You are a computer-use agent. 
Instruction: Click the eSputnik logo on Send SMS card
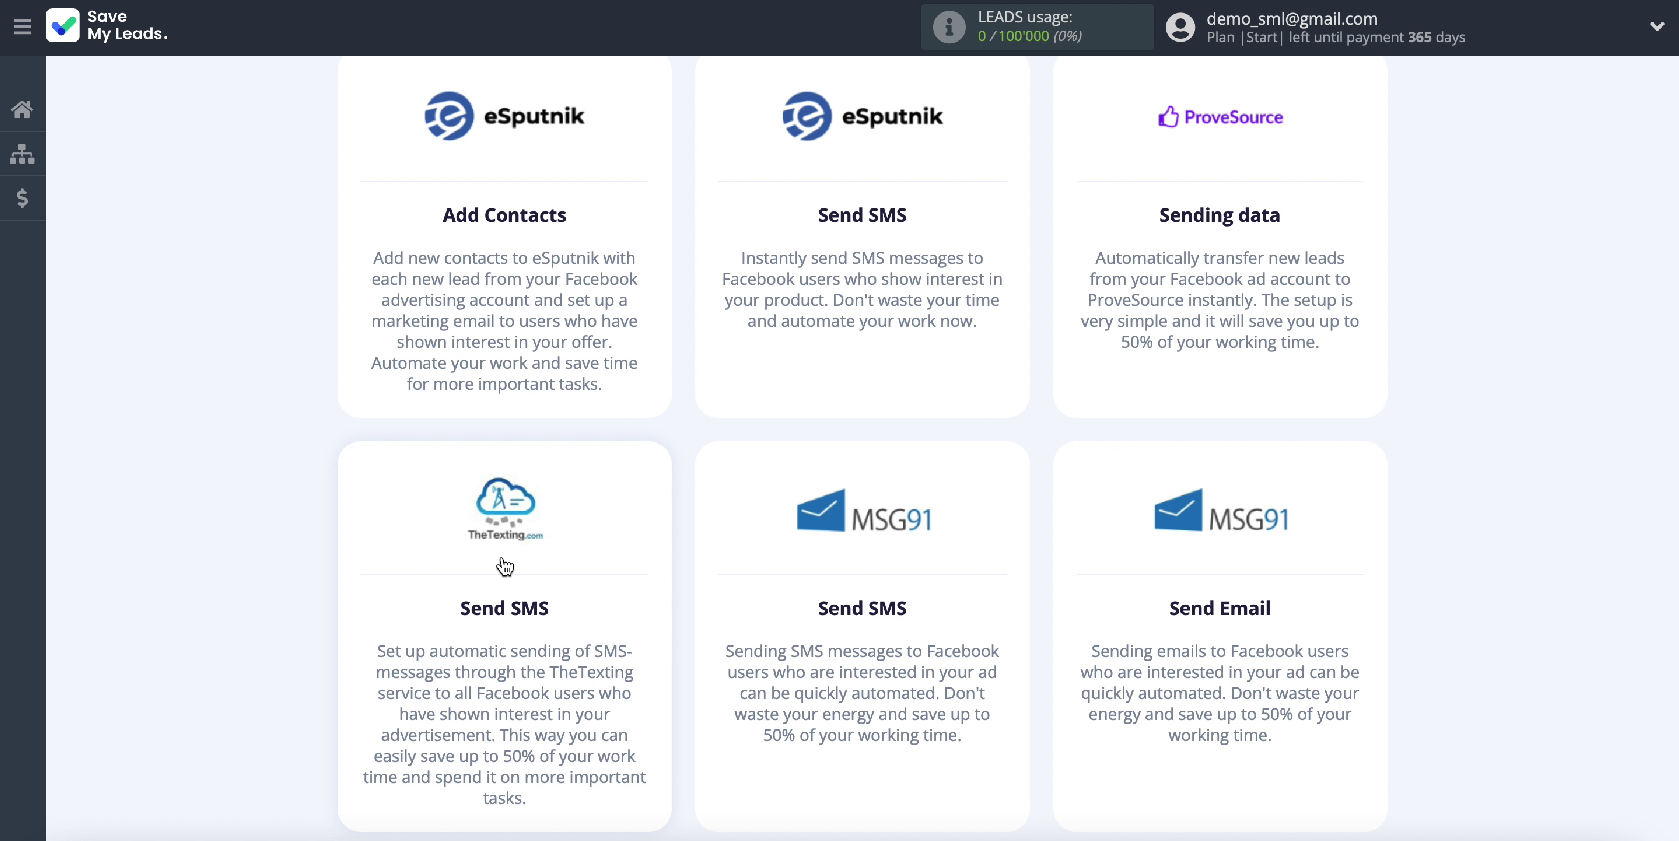coord(862,116)
